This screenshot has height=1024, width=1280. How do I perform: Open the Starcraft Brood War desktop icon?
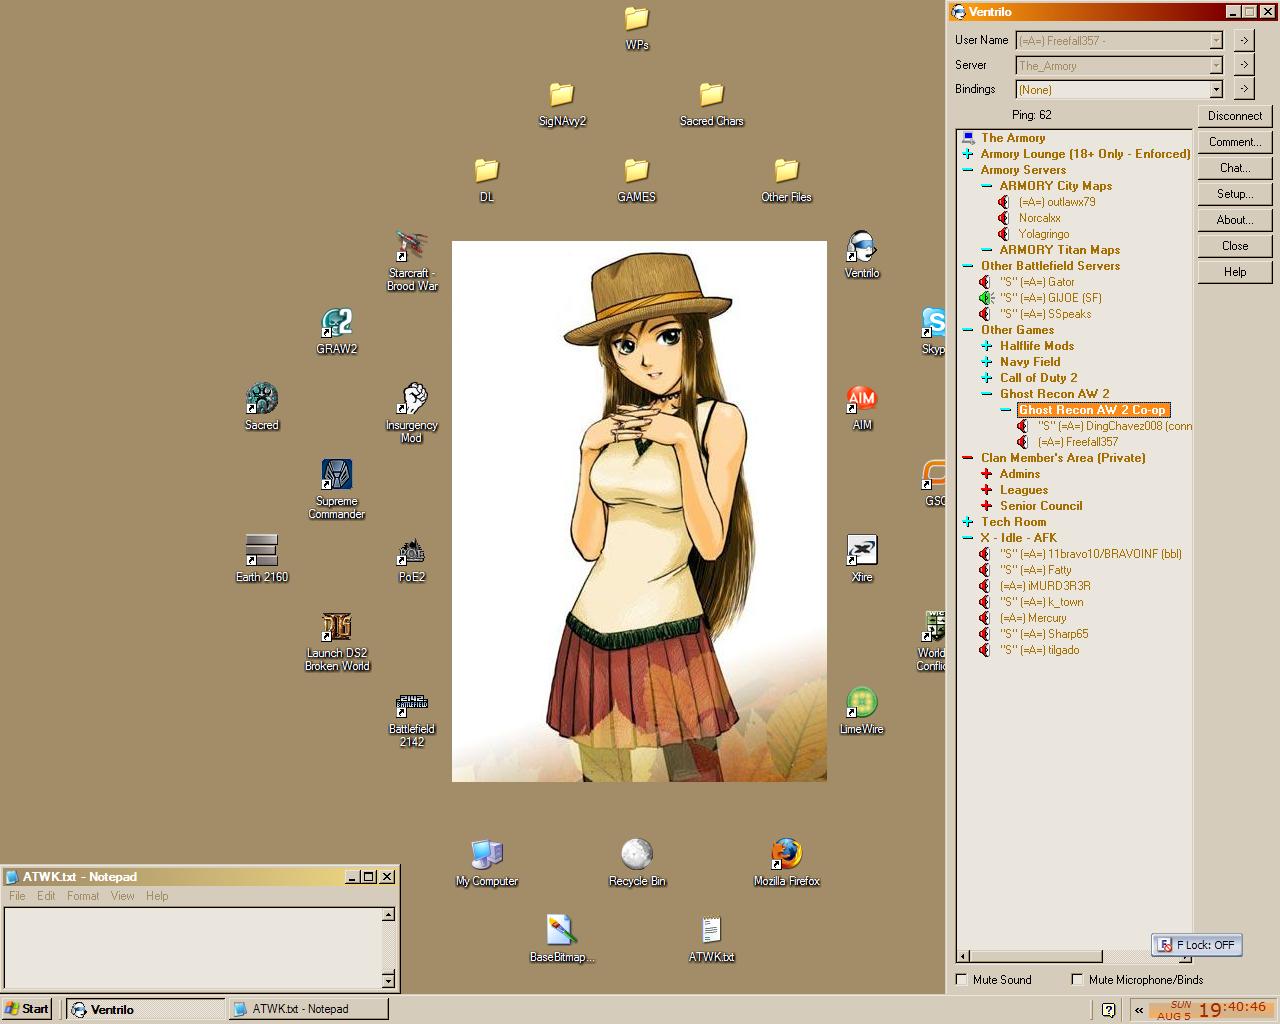pos(411,247)
